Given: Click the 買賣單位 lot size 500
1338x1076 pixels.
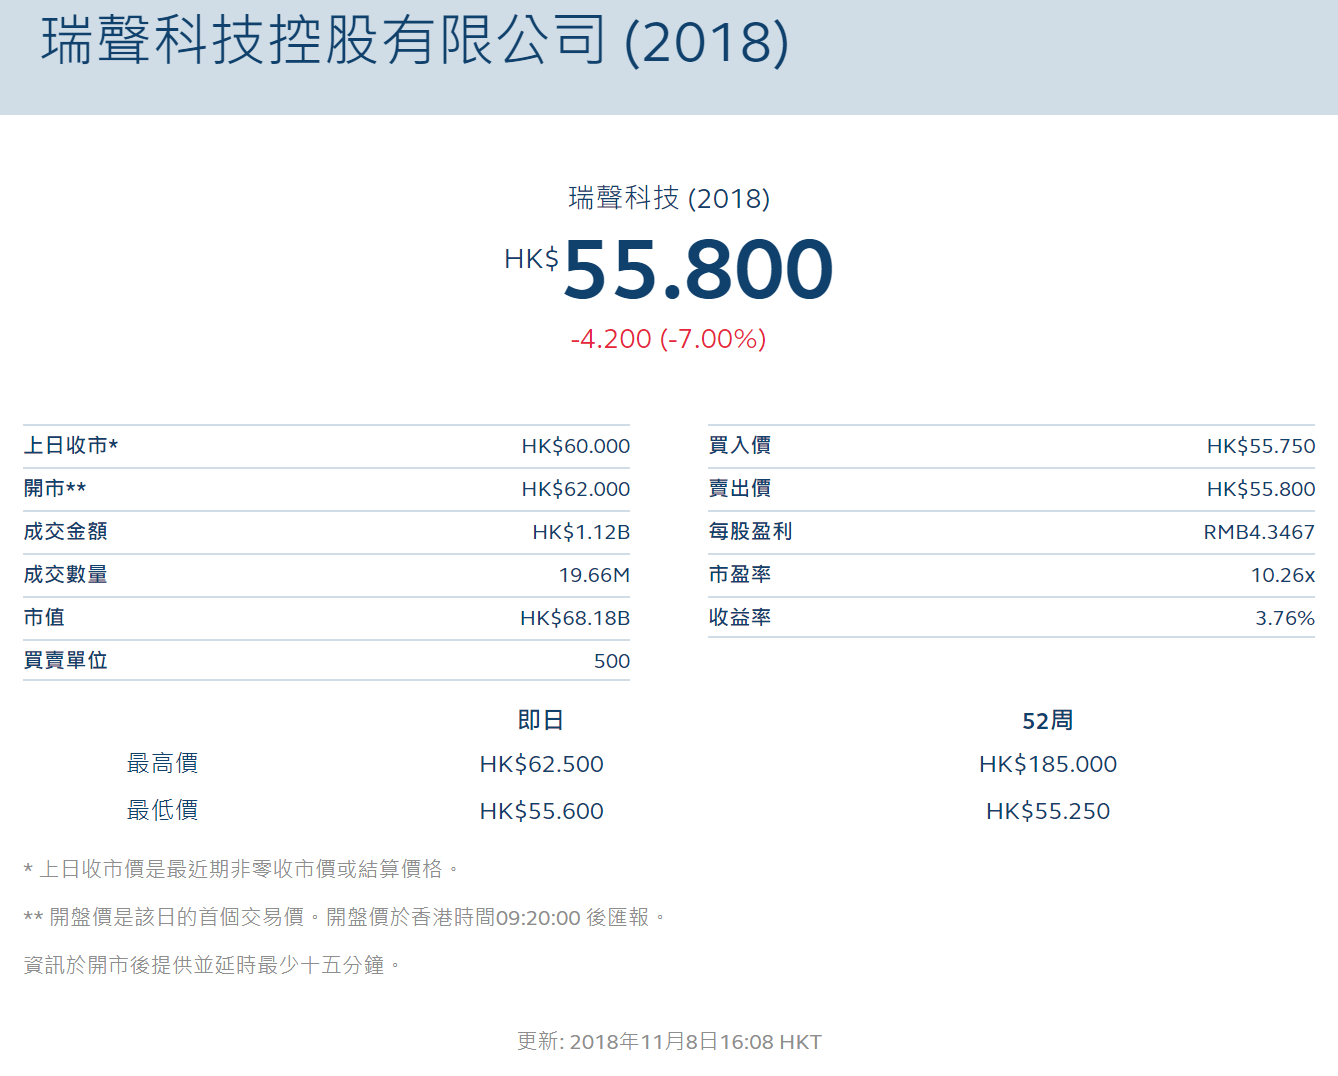Looking at the screenshot, I should (x=617, y=661).
